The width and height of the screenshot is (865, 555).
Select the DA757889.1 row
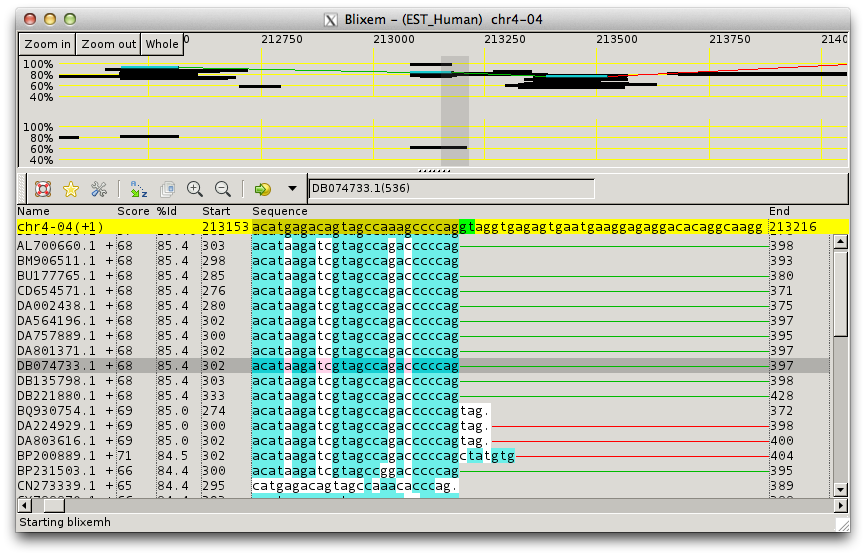[423, 336]
